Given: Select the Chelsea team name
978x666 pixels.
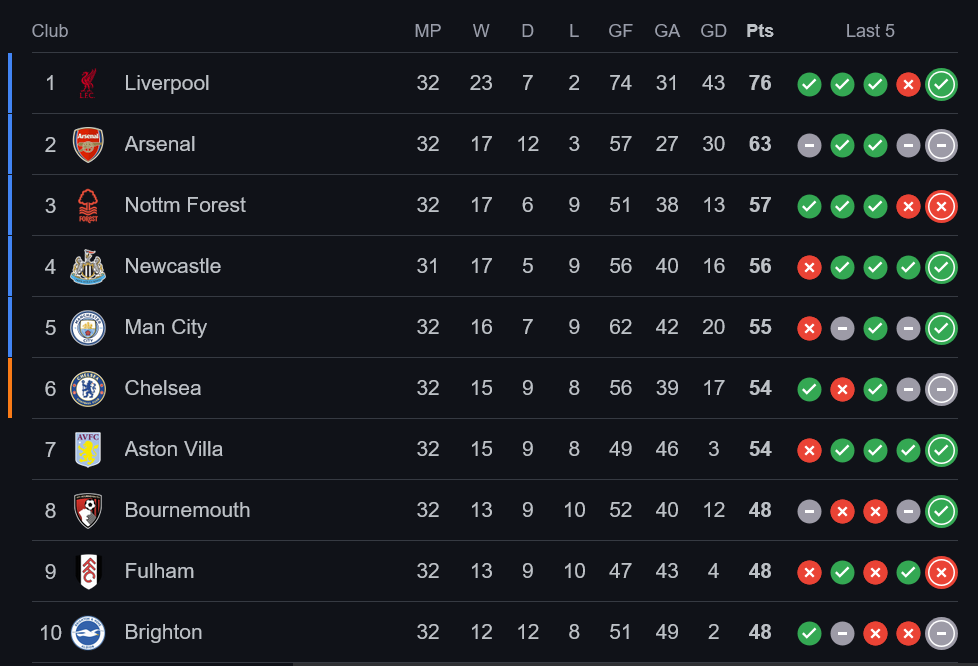Looking at the screenshot, I should coord(163,388).
